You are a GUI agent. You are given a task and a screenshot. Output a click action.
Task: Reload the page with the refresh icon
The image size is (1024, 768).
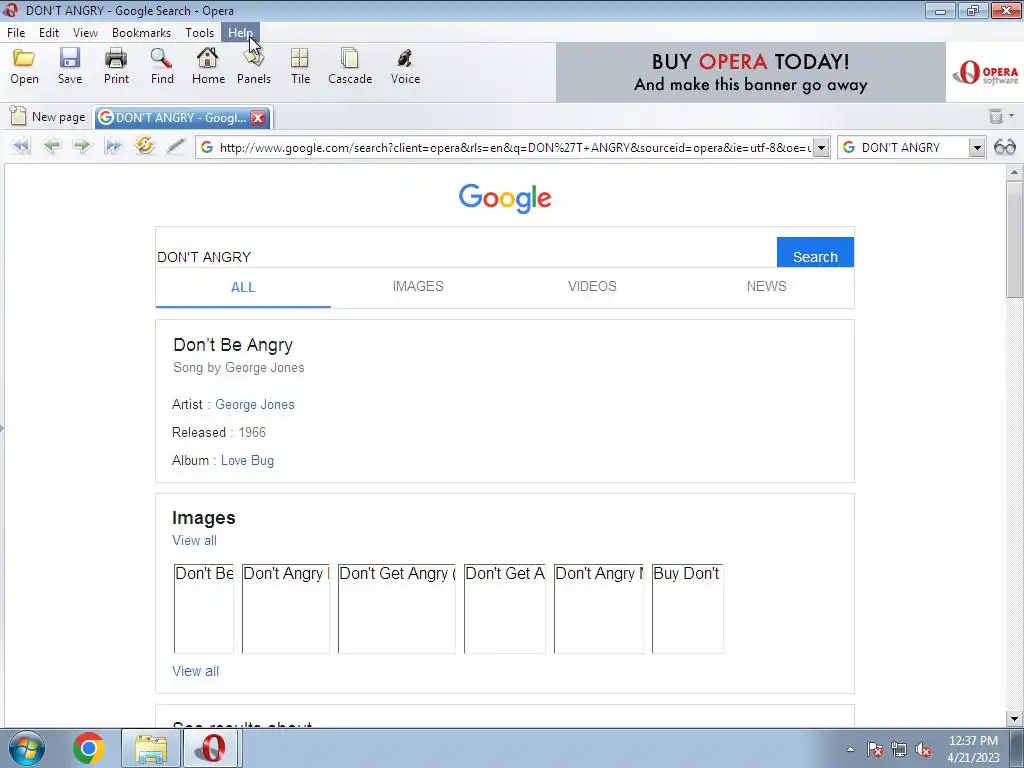[x=144, y=145]
